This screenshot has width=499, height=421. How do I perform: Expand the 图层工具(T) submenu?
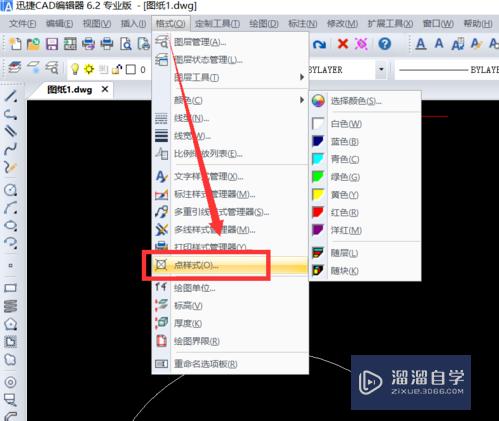[230, 77]
